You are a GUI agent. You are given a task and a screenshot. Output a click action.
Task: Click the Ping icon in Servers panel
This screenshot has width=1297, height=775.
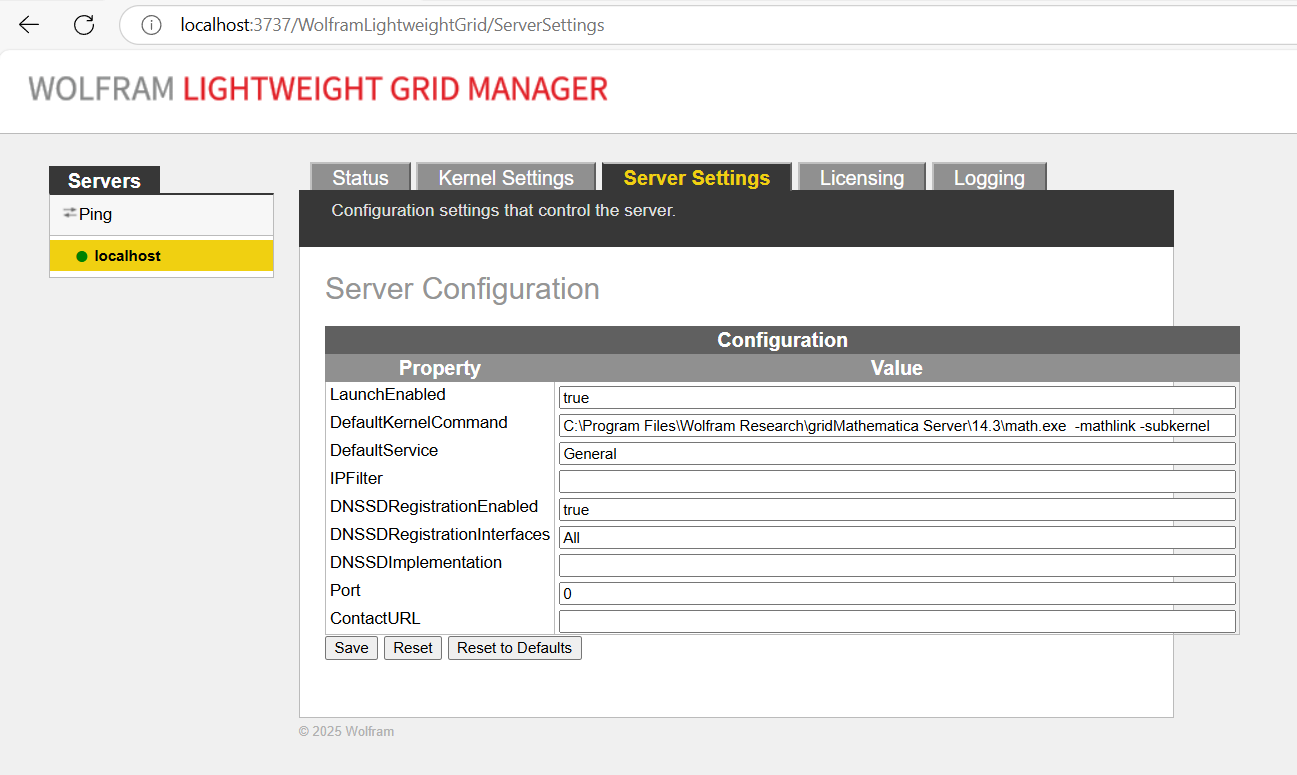(69, 213)
